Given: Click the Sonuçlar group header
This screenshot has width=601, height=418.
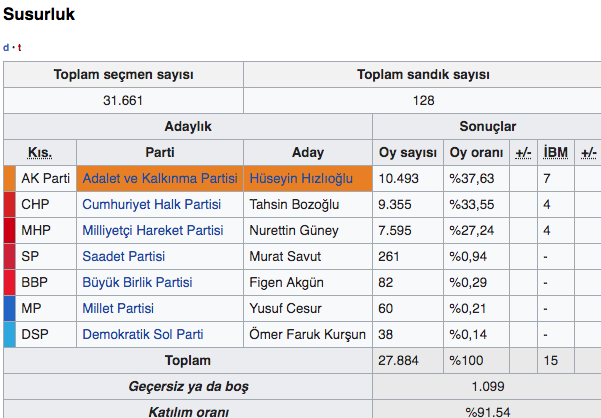Looking at the screenshot, I should [x=488, y=127].
